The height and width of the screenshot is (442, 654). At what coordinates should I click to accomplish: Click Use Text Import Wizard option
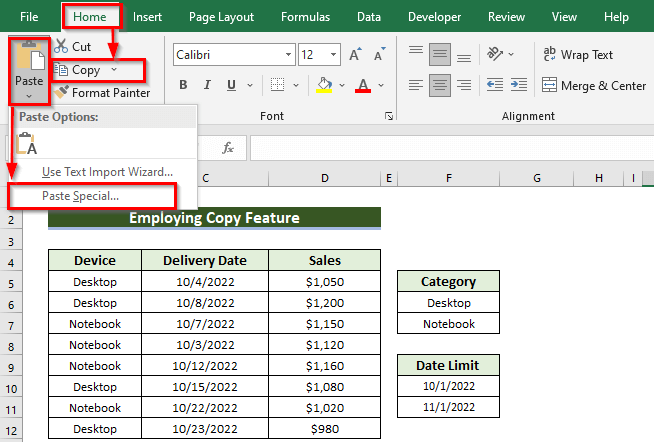pyautogui.click(x=107, y=172)
